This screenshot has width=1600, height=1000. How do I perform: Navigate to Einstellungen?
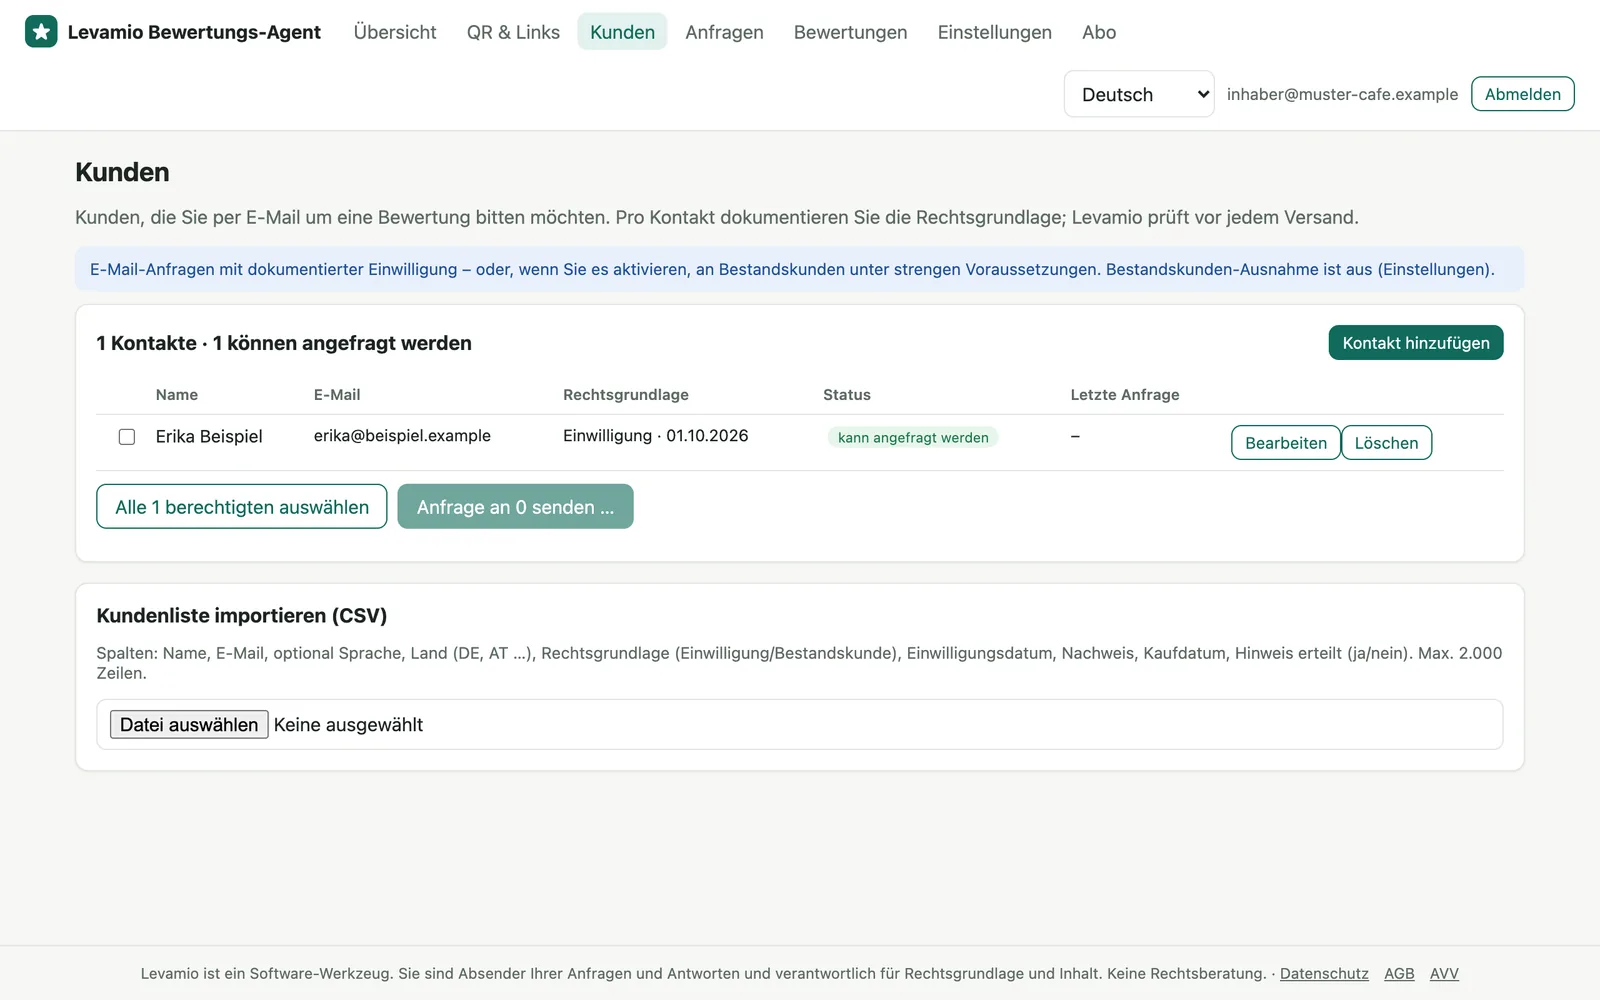click(994, 32)
